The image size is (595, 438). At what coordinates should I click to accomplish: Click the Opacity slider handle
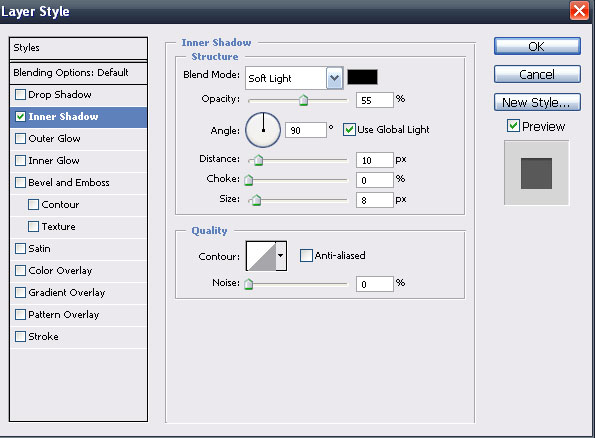pos(303,100)
